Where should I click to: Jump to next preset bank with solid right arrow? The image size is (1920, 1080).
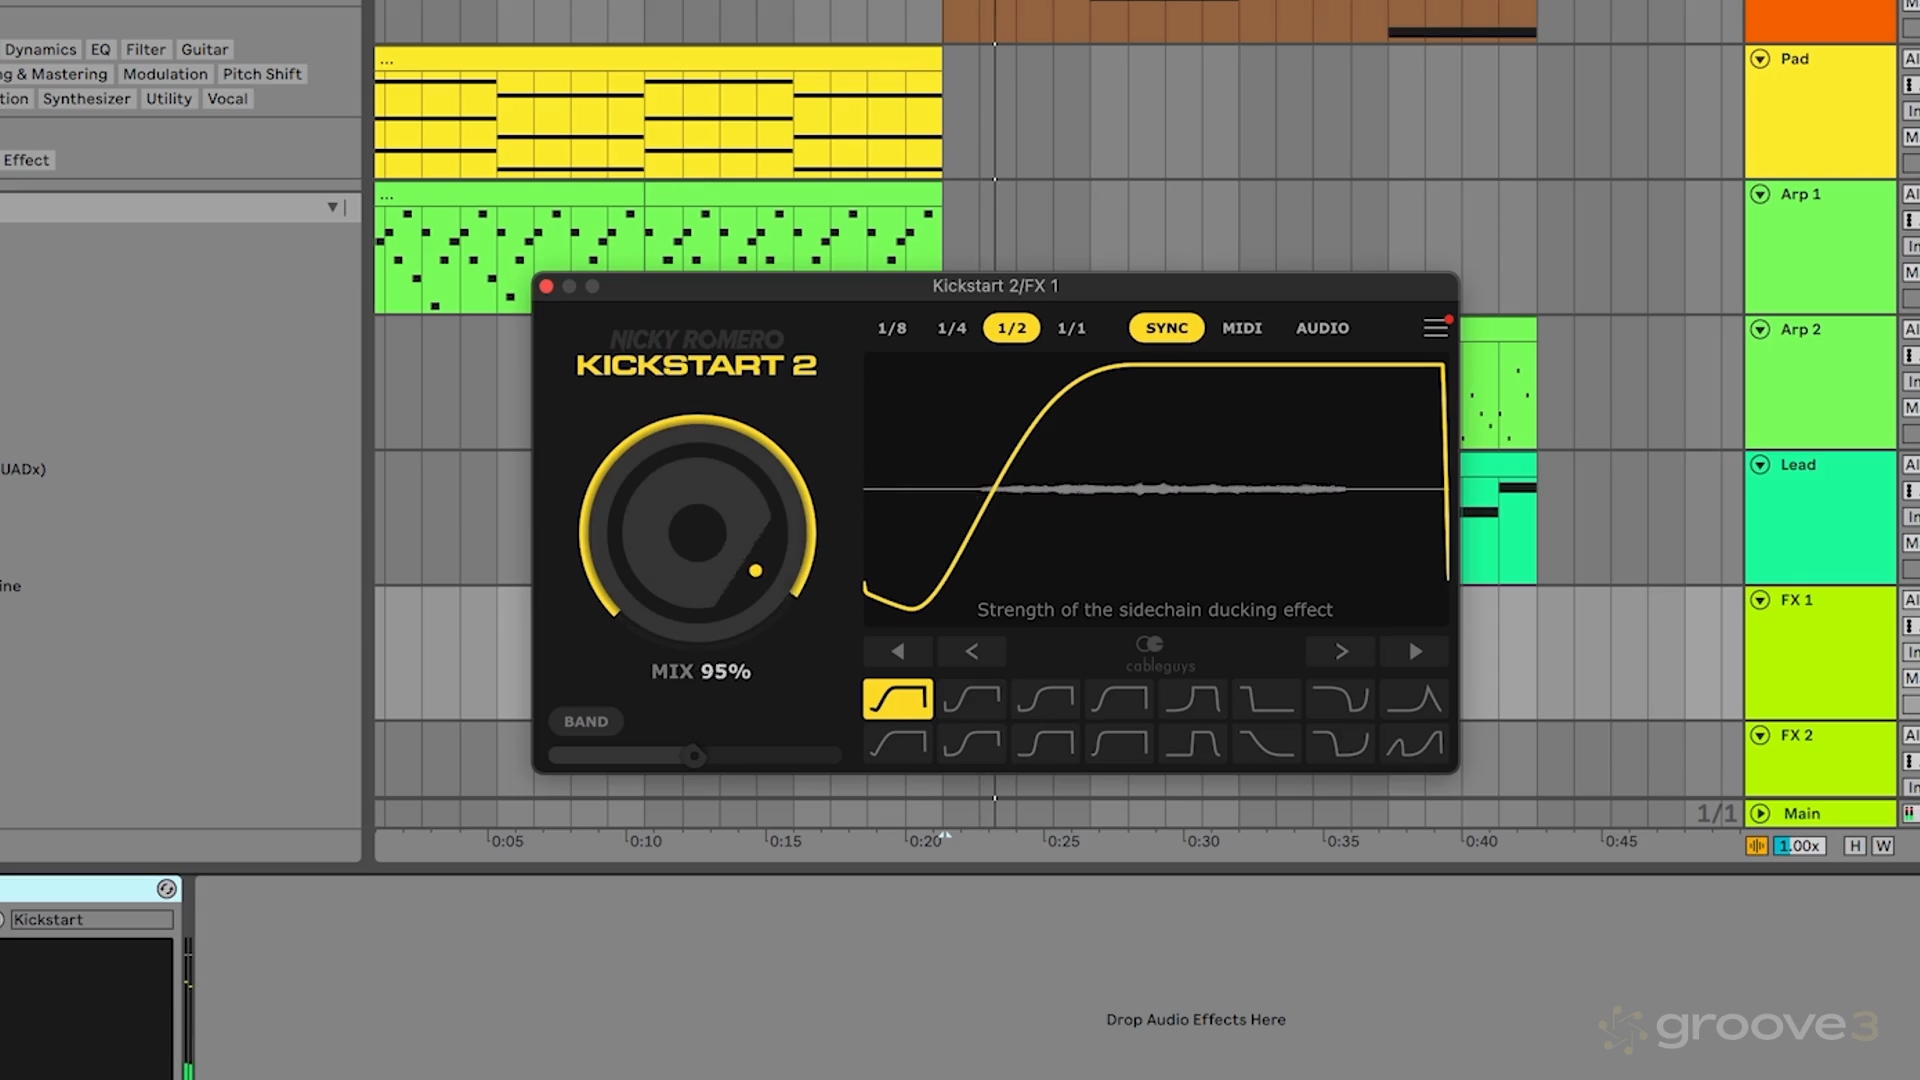pos(1415,651)
